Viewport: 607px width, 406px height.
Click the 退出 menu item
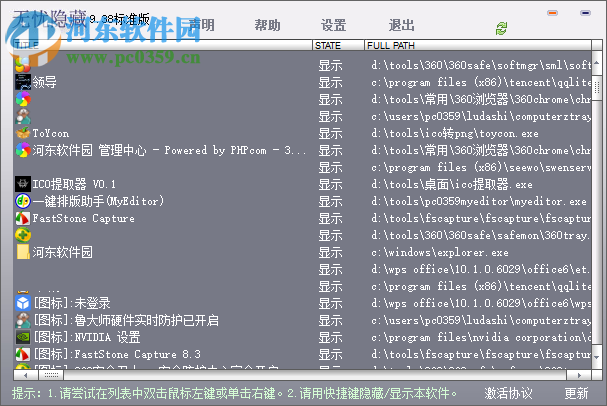[x=401, y=26]
